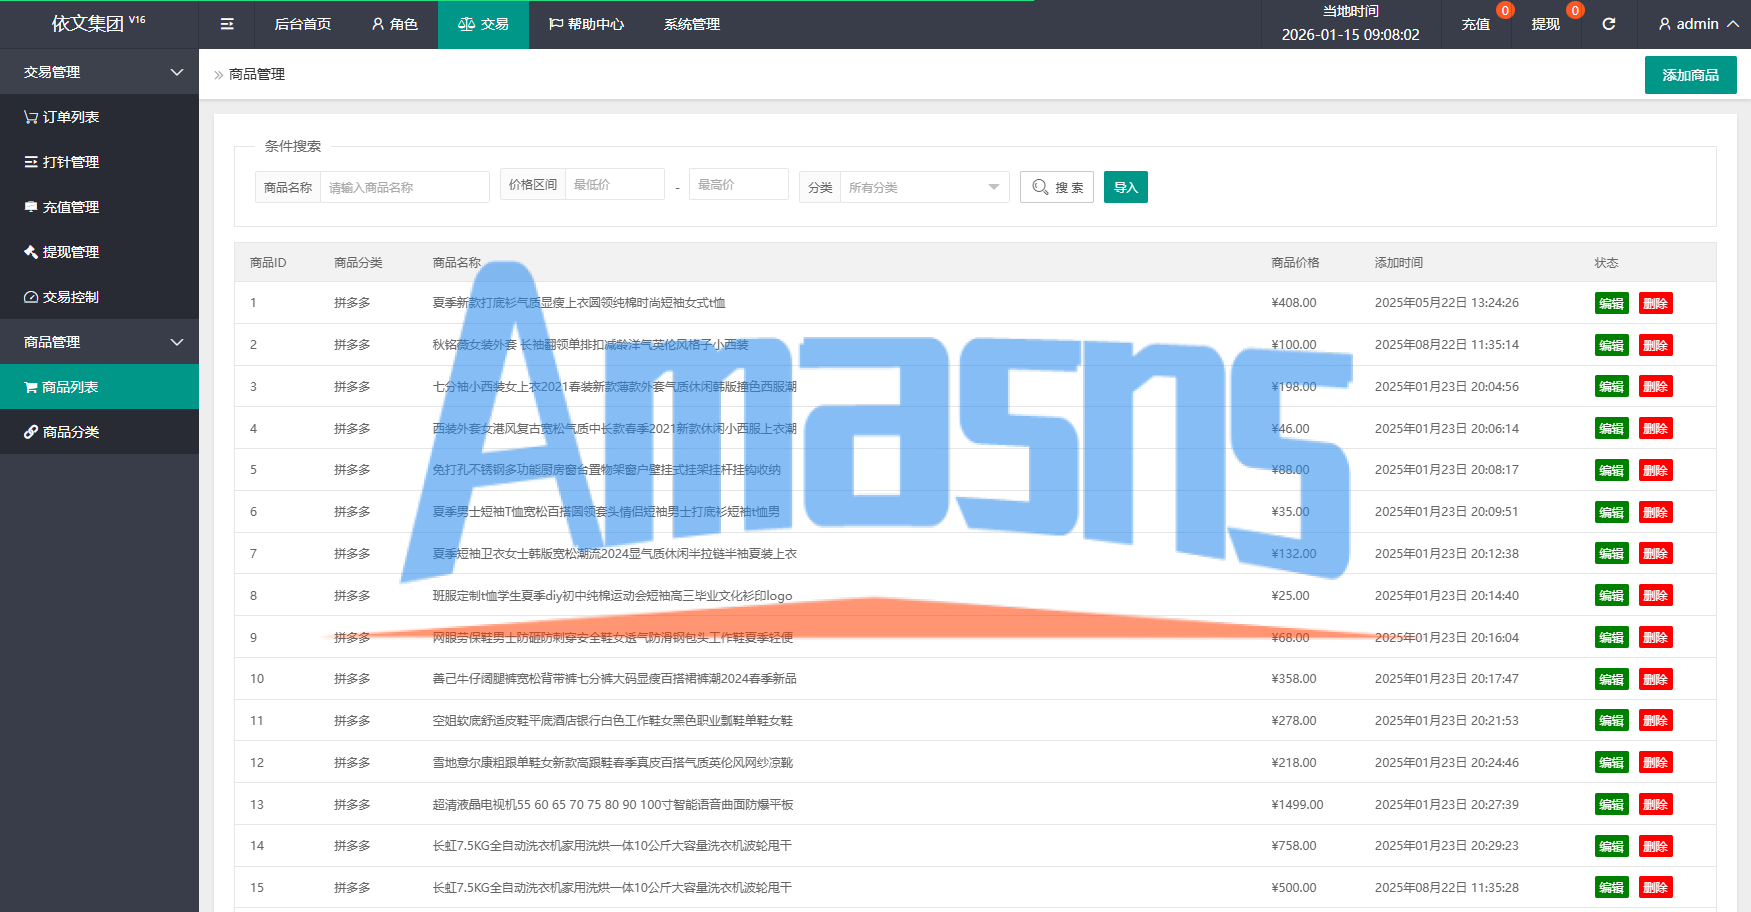Switch to the 后台首页 tab
The height and width of the screenshot is (912, 1751).
coord(303,24)
